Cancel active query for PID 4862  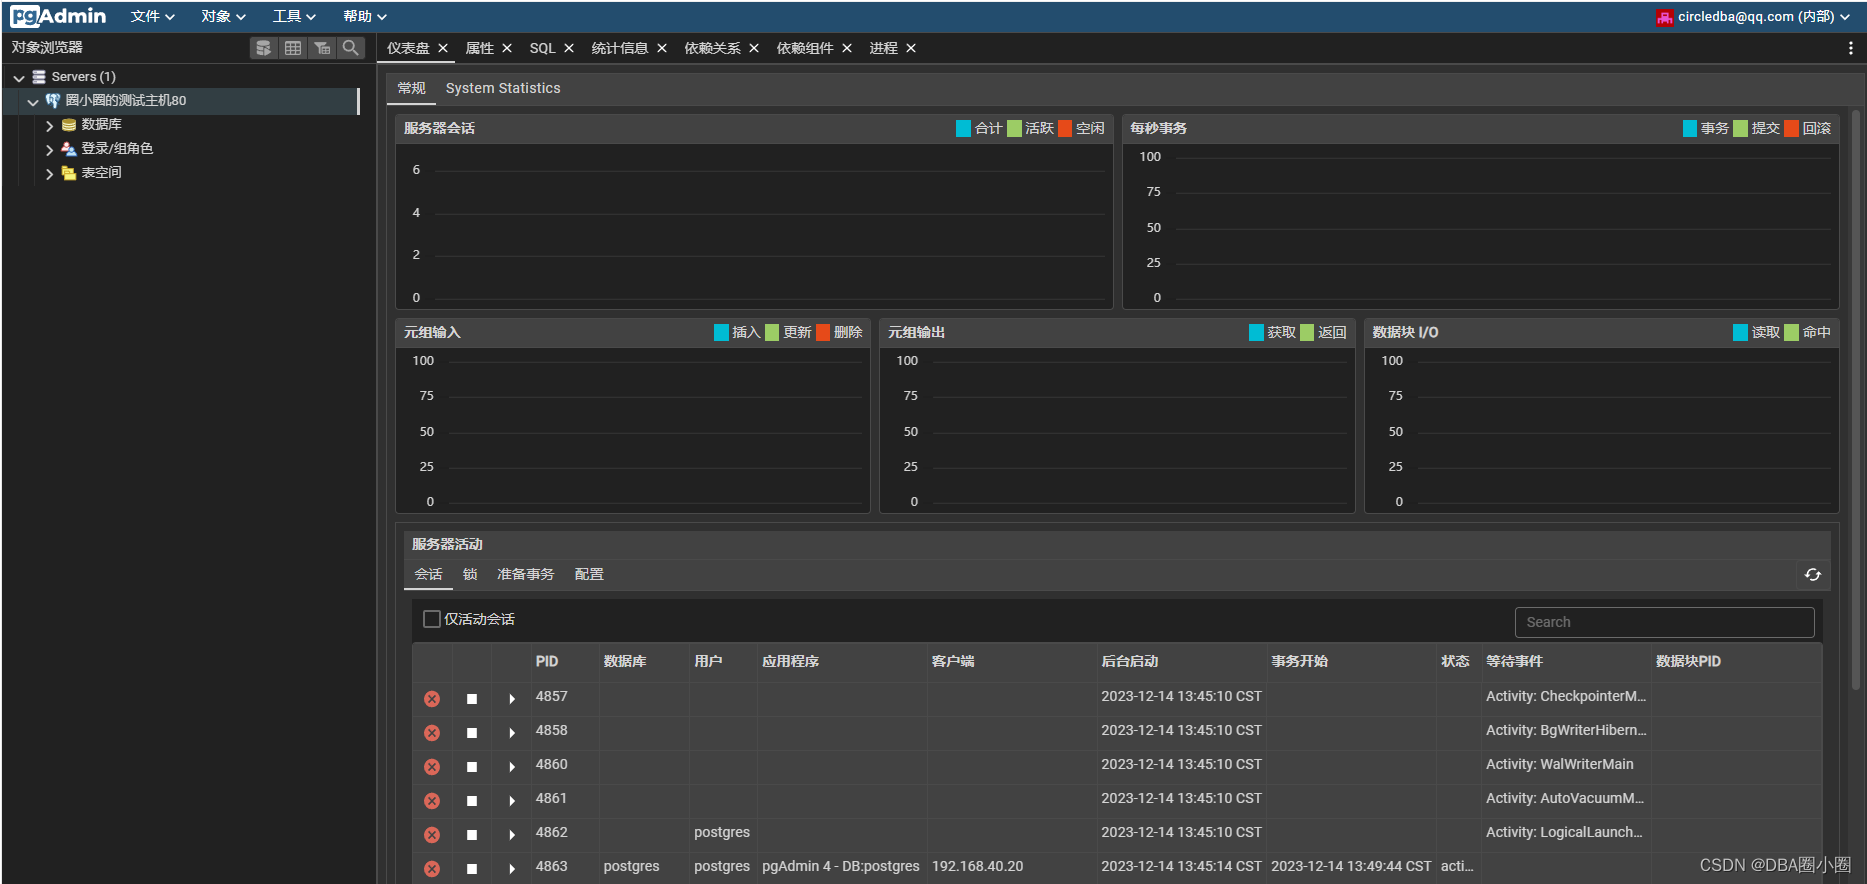[472, 835]
